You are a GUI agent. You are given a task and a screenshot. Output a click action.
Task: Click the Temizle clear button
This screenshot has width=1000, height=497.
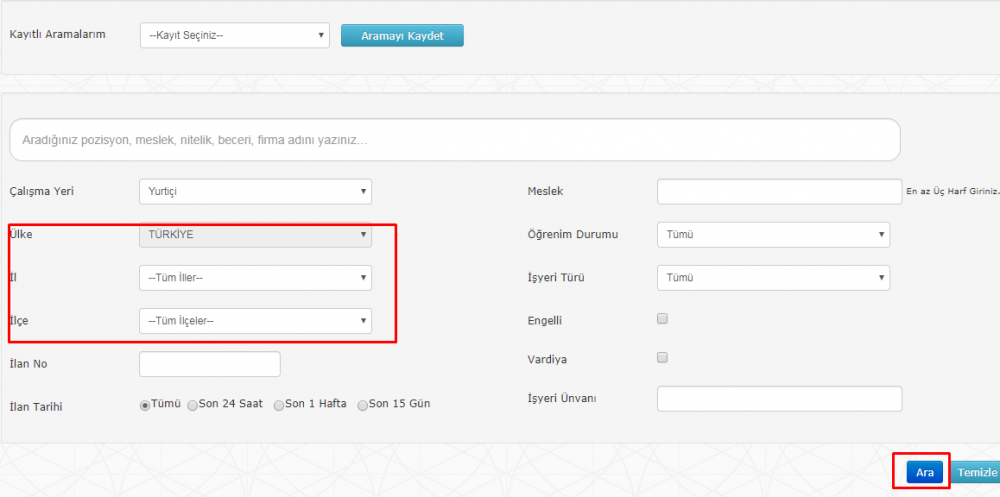[x=976, y=473]
